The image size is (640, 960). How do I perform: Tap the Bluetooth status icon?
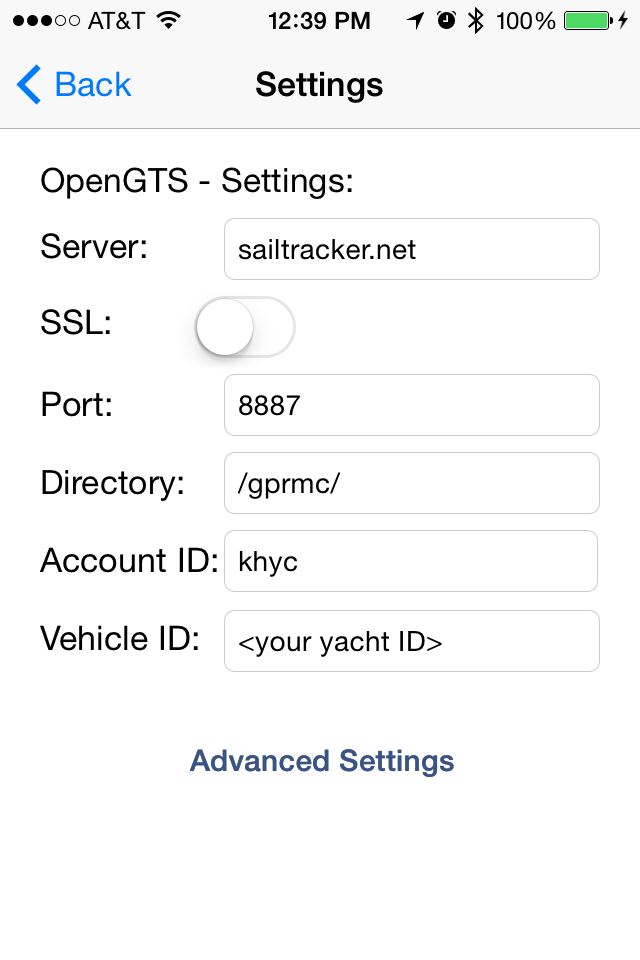coord(475,21)
